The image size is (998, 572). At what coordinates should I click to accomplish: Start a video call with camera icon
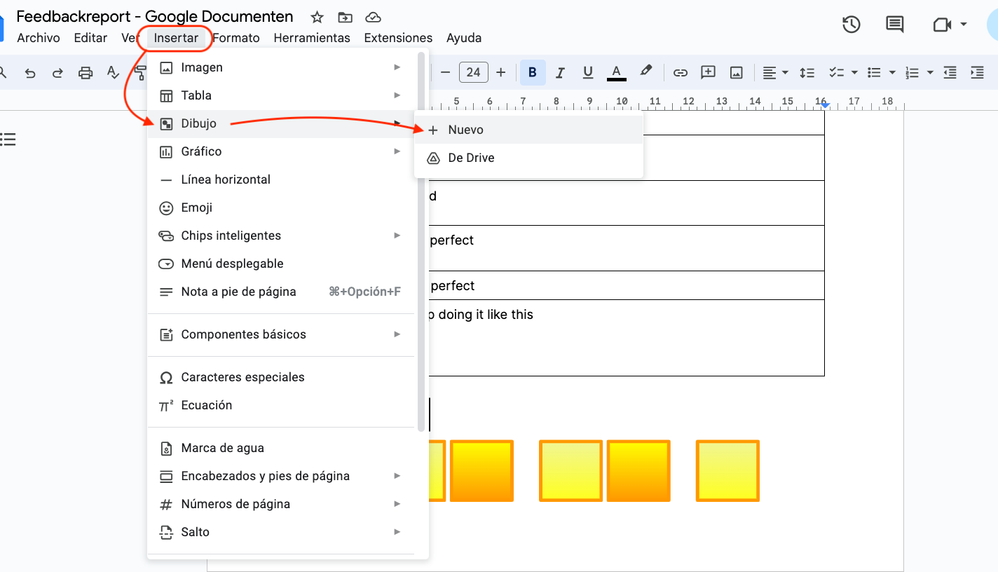point(942,25)
